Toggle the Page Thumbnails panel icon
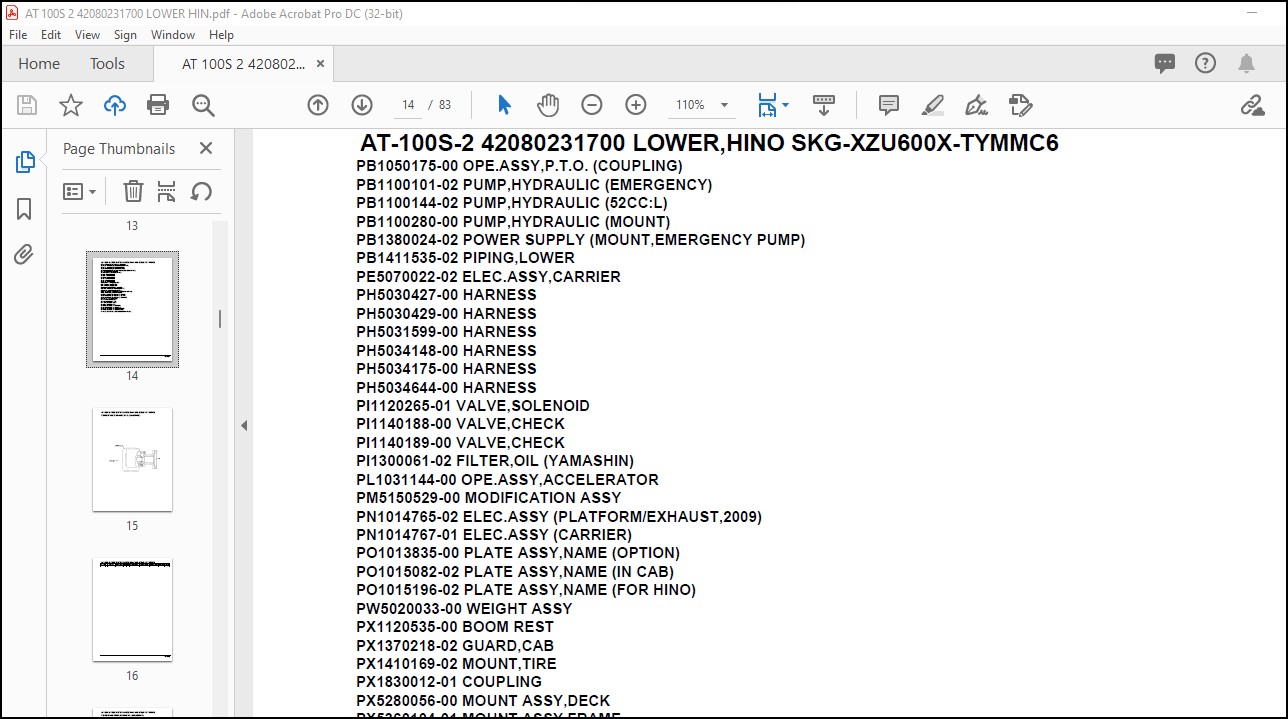1288x719 pixels. click(25, 161)
